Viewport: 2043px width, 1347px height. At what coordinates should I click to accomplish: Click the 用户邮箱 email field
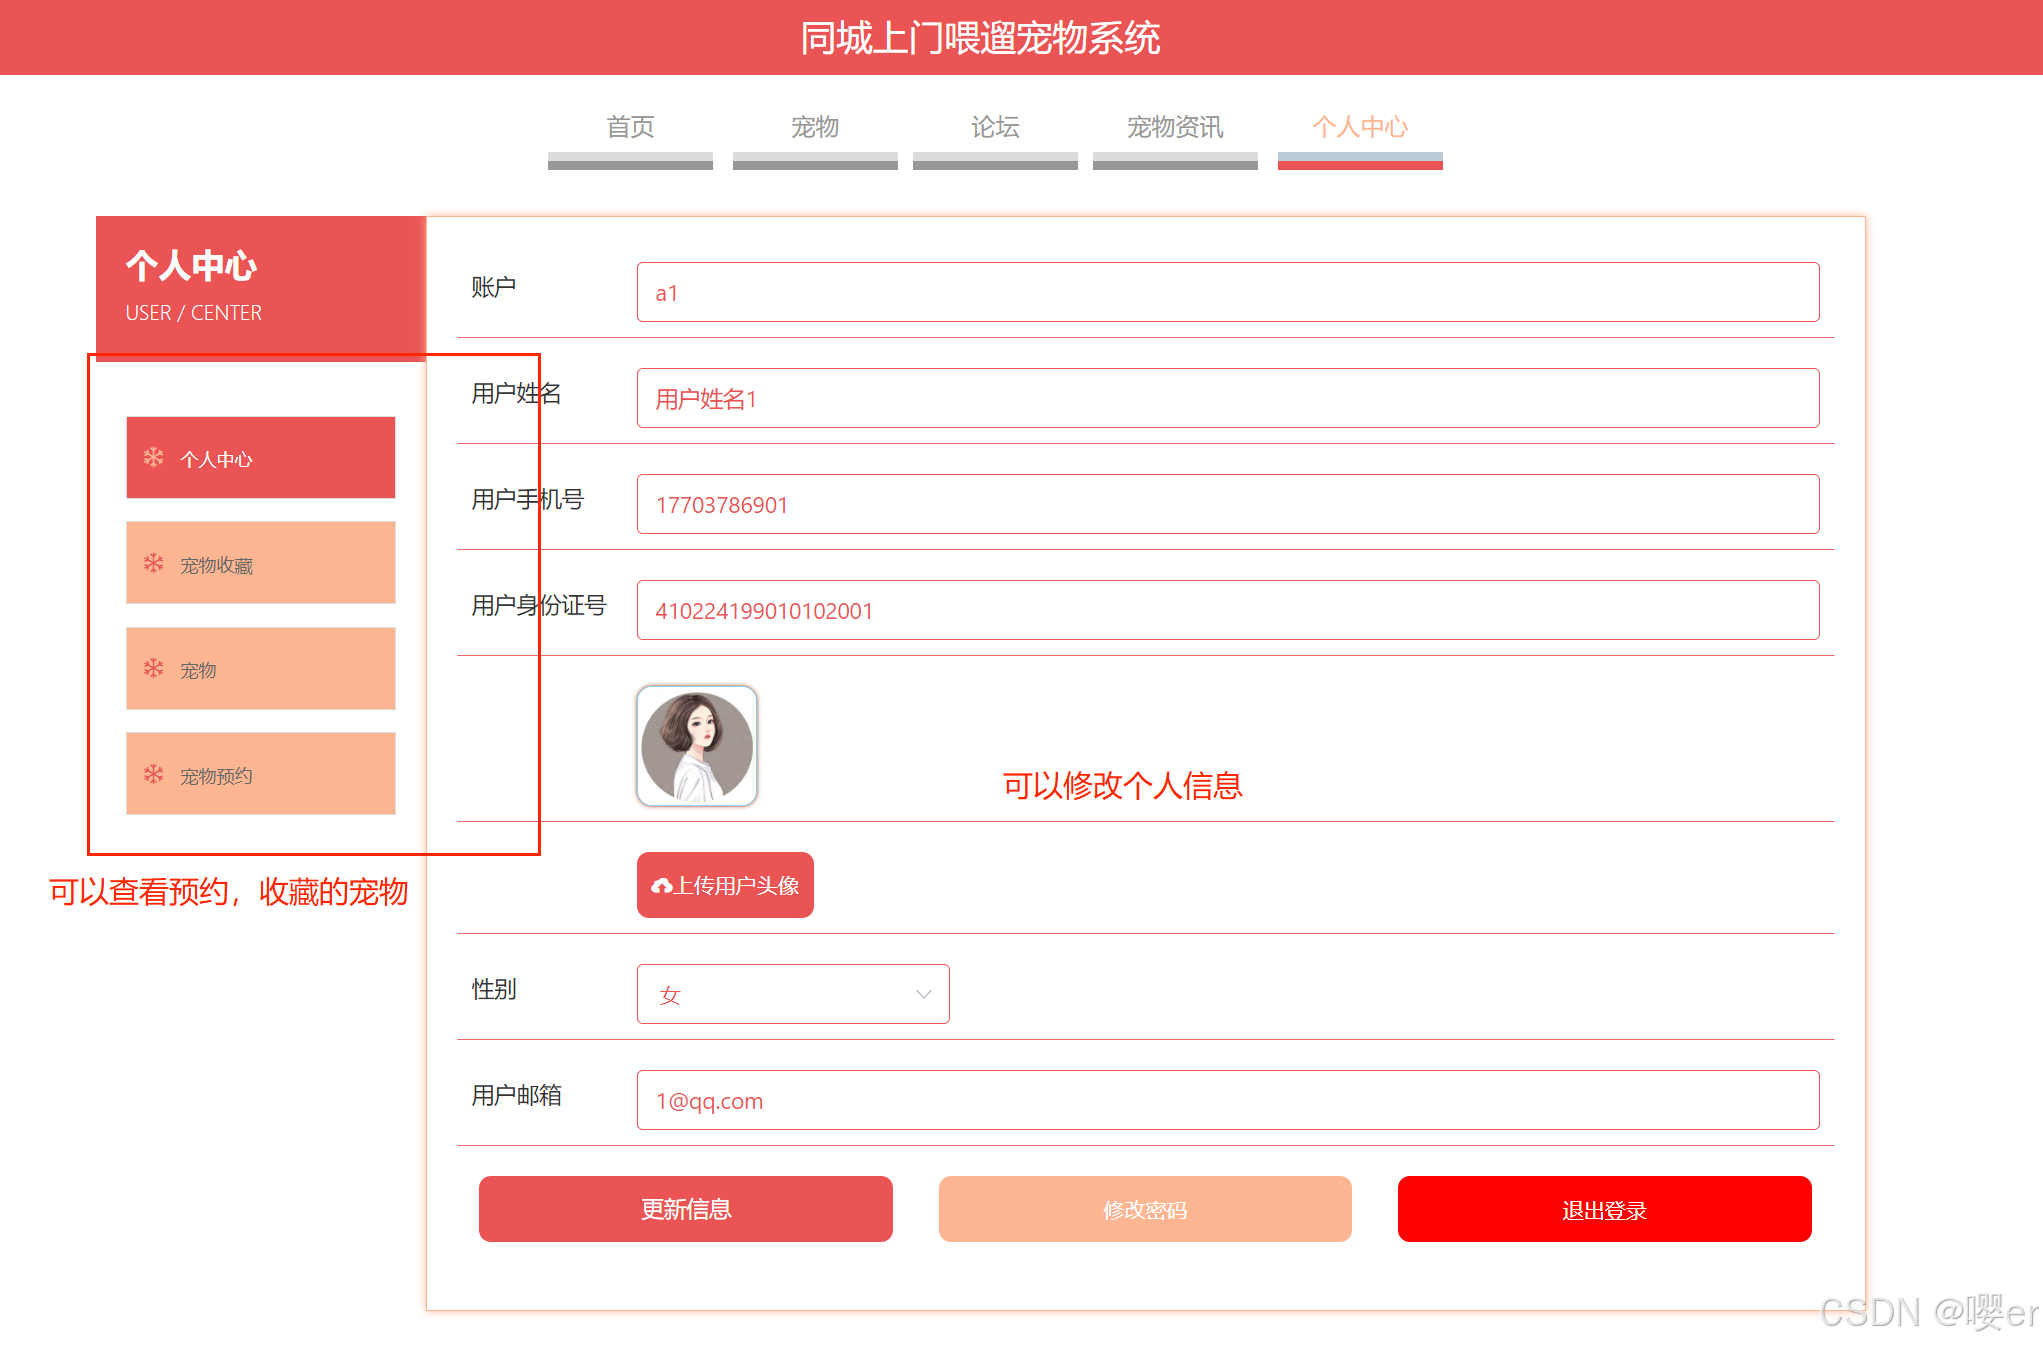[1227, 1100]
